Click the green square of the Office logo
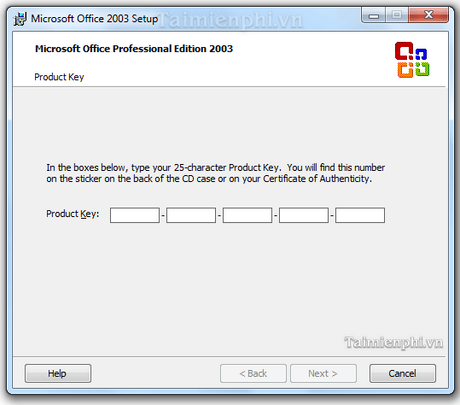Image resolution: width=460 pixels, height=405 pixels. point(422,69)
